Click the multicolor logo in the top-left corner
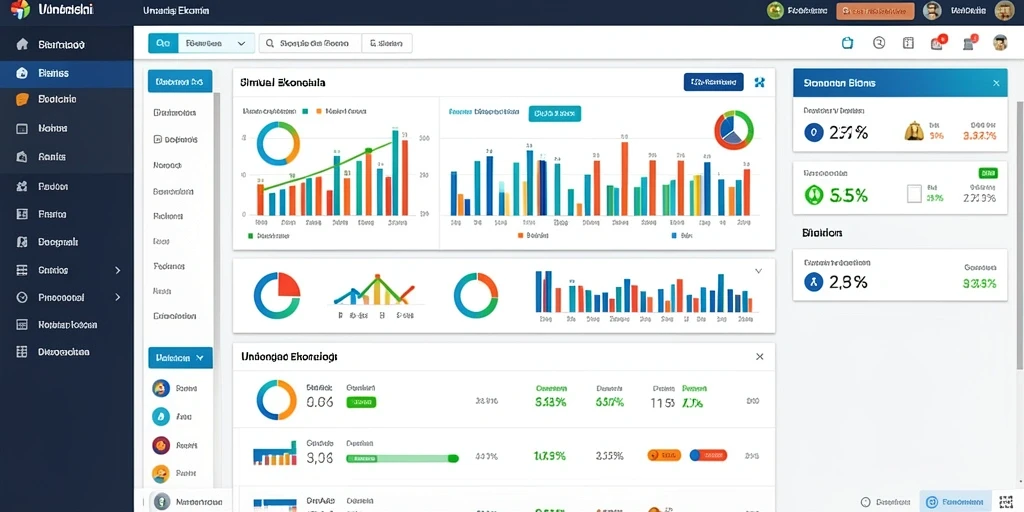This screenshot has height=512, width=1024. pyautogui.click(x=21, y=10)
